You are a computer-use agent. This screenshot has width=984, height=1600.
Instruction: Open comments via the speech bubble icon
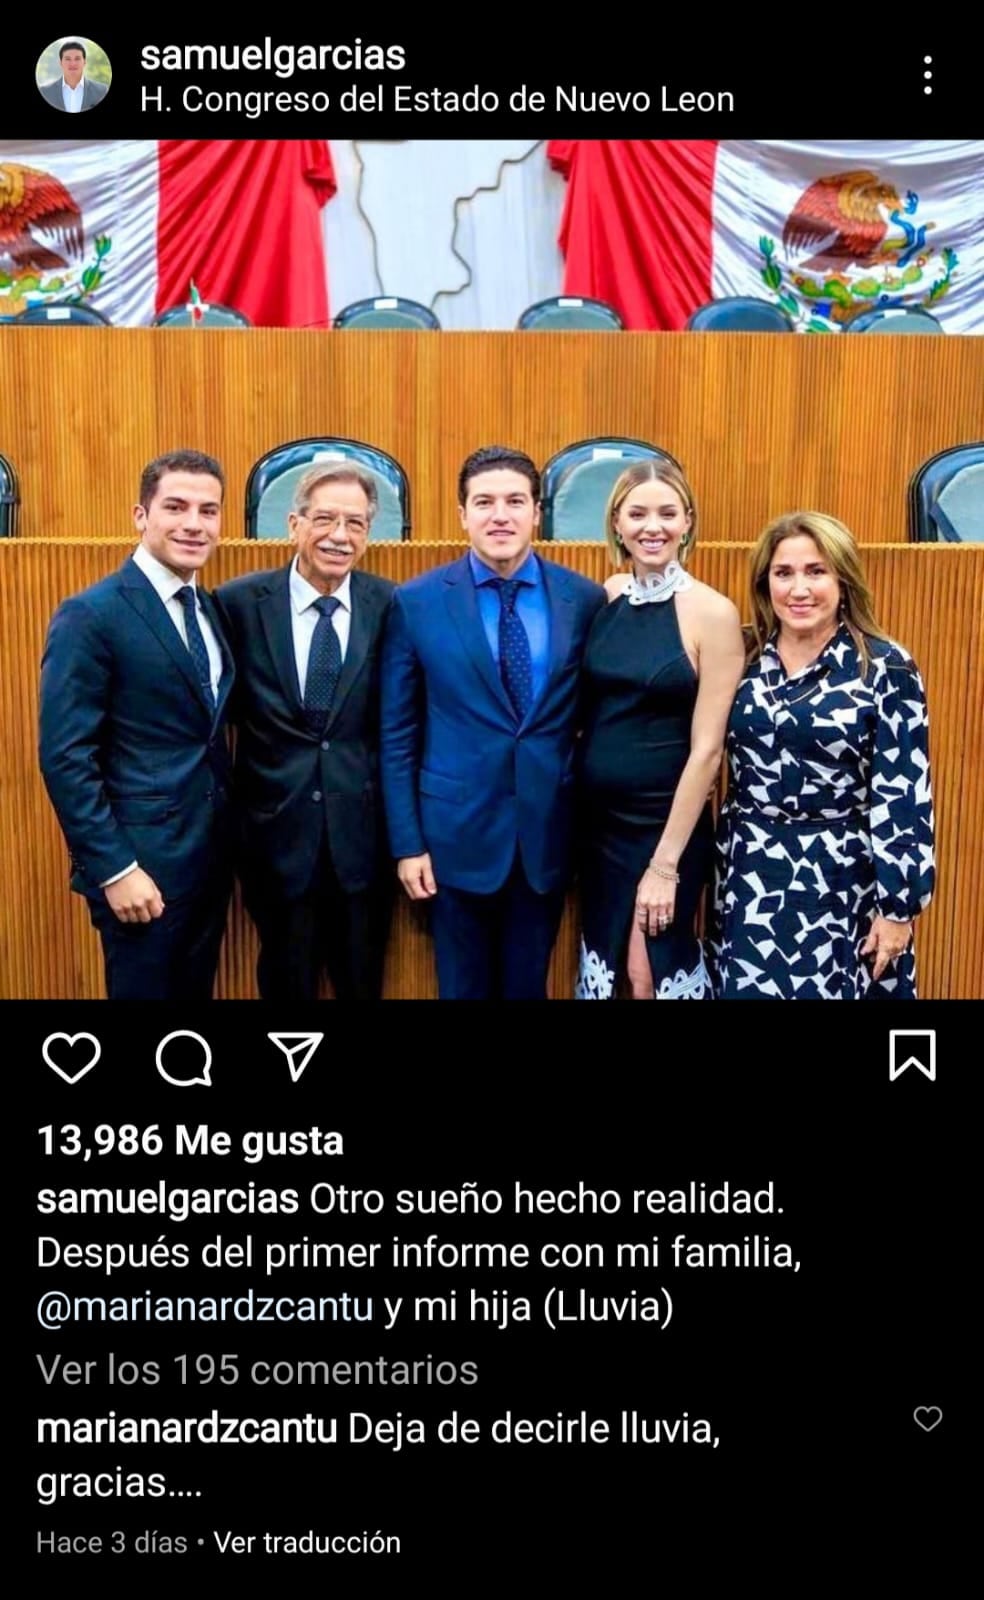(184, 1057)
